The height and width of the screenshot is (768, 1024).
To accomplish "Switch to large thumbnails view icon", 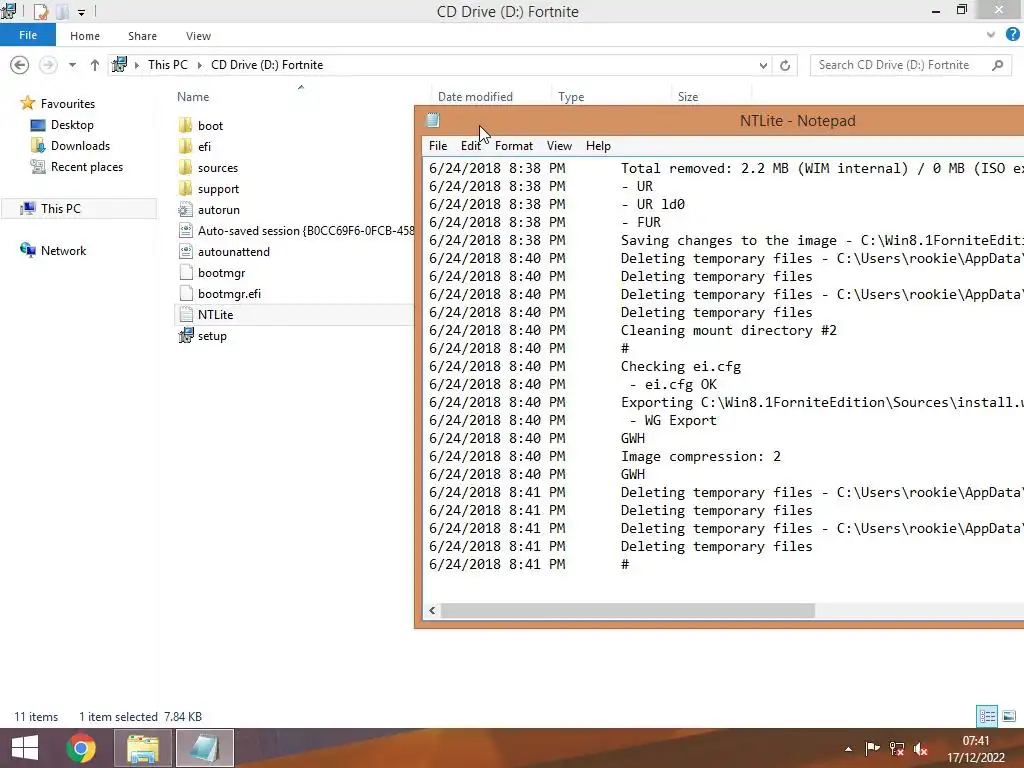I will coord(1008,716).
